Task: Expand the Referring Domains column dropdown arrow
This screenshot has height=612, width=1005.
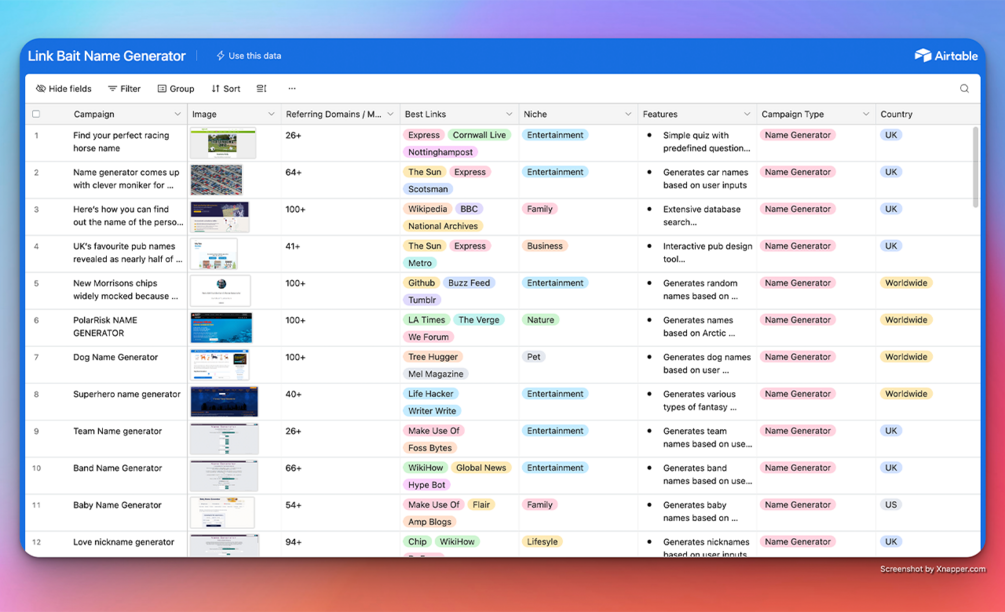Action: (x=390, y=114)
